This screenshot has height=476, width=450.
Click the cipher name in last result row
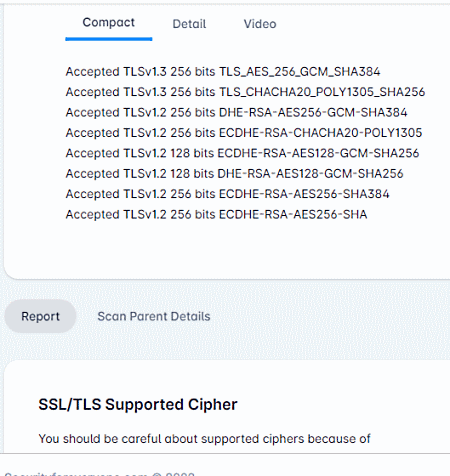[293, 214]
